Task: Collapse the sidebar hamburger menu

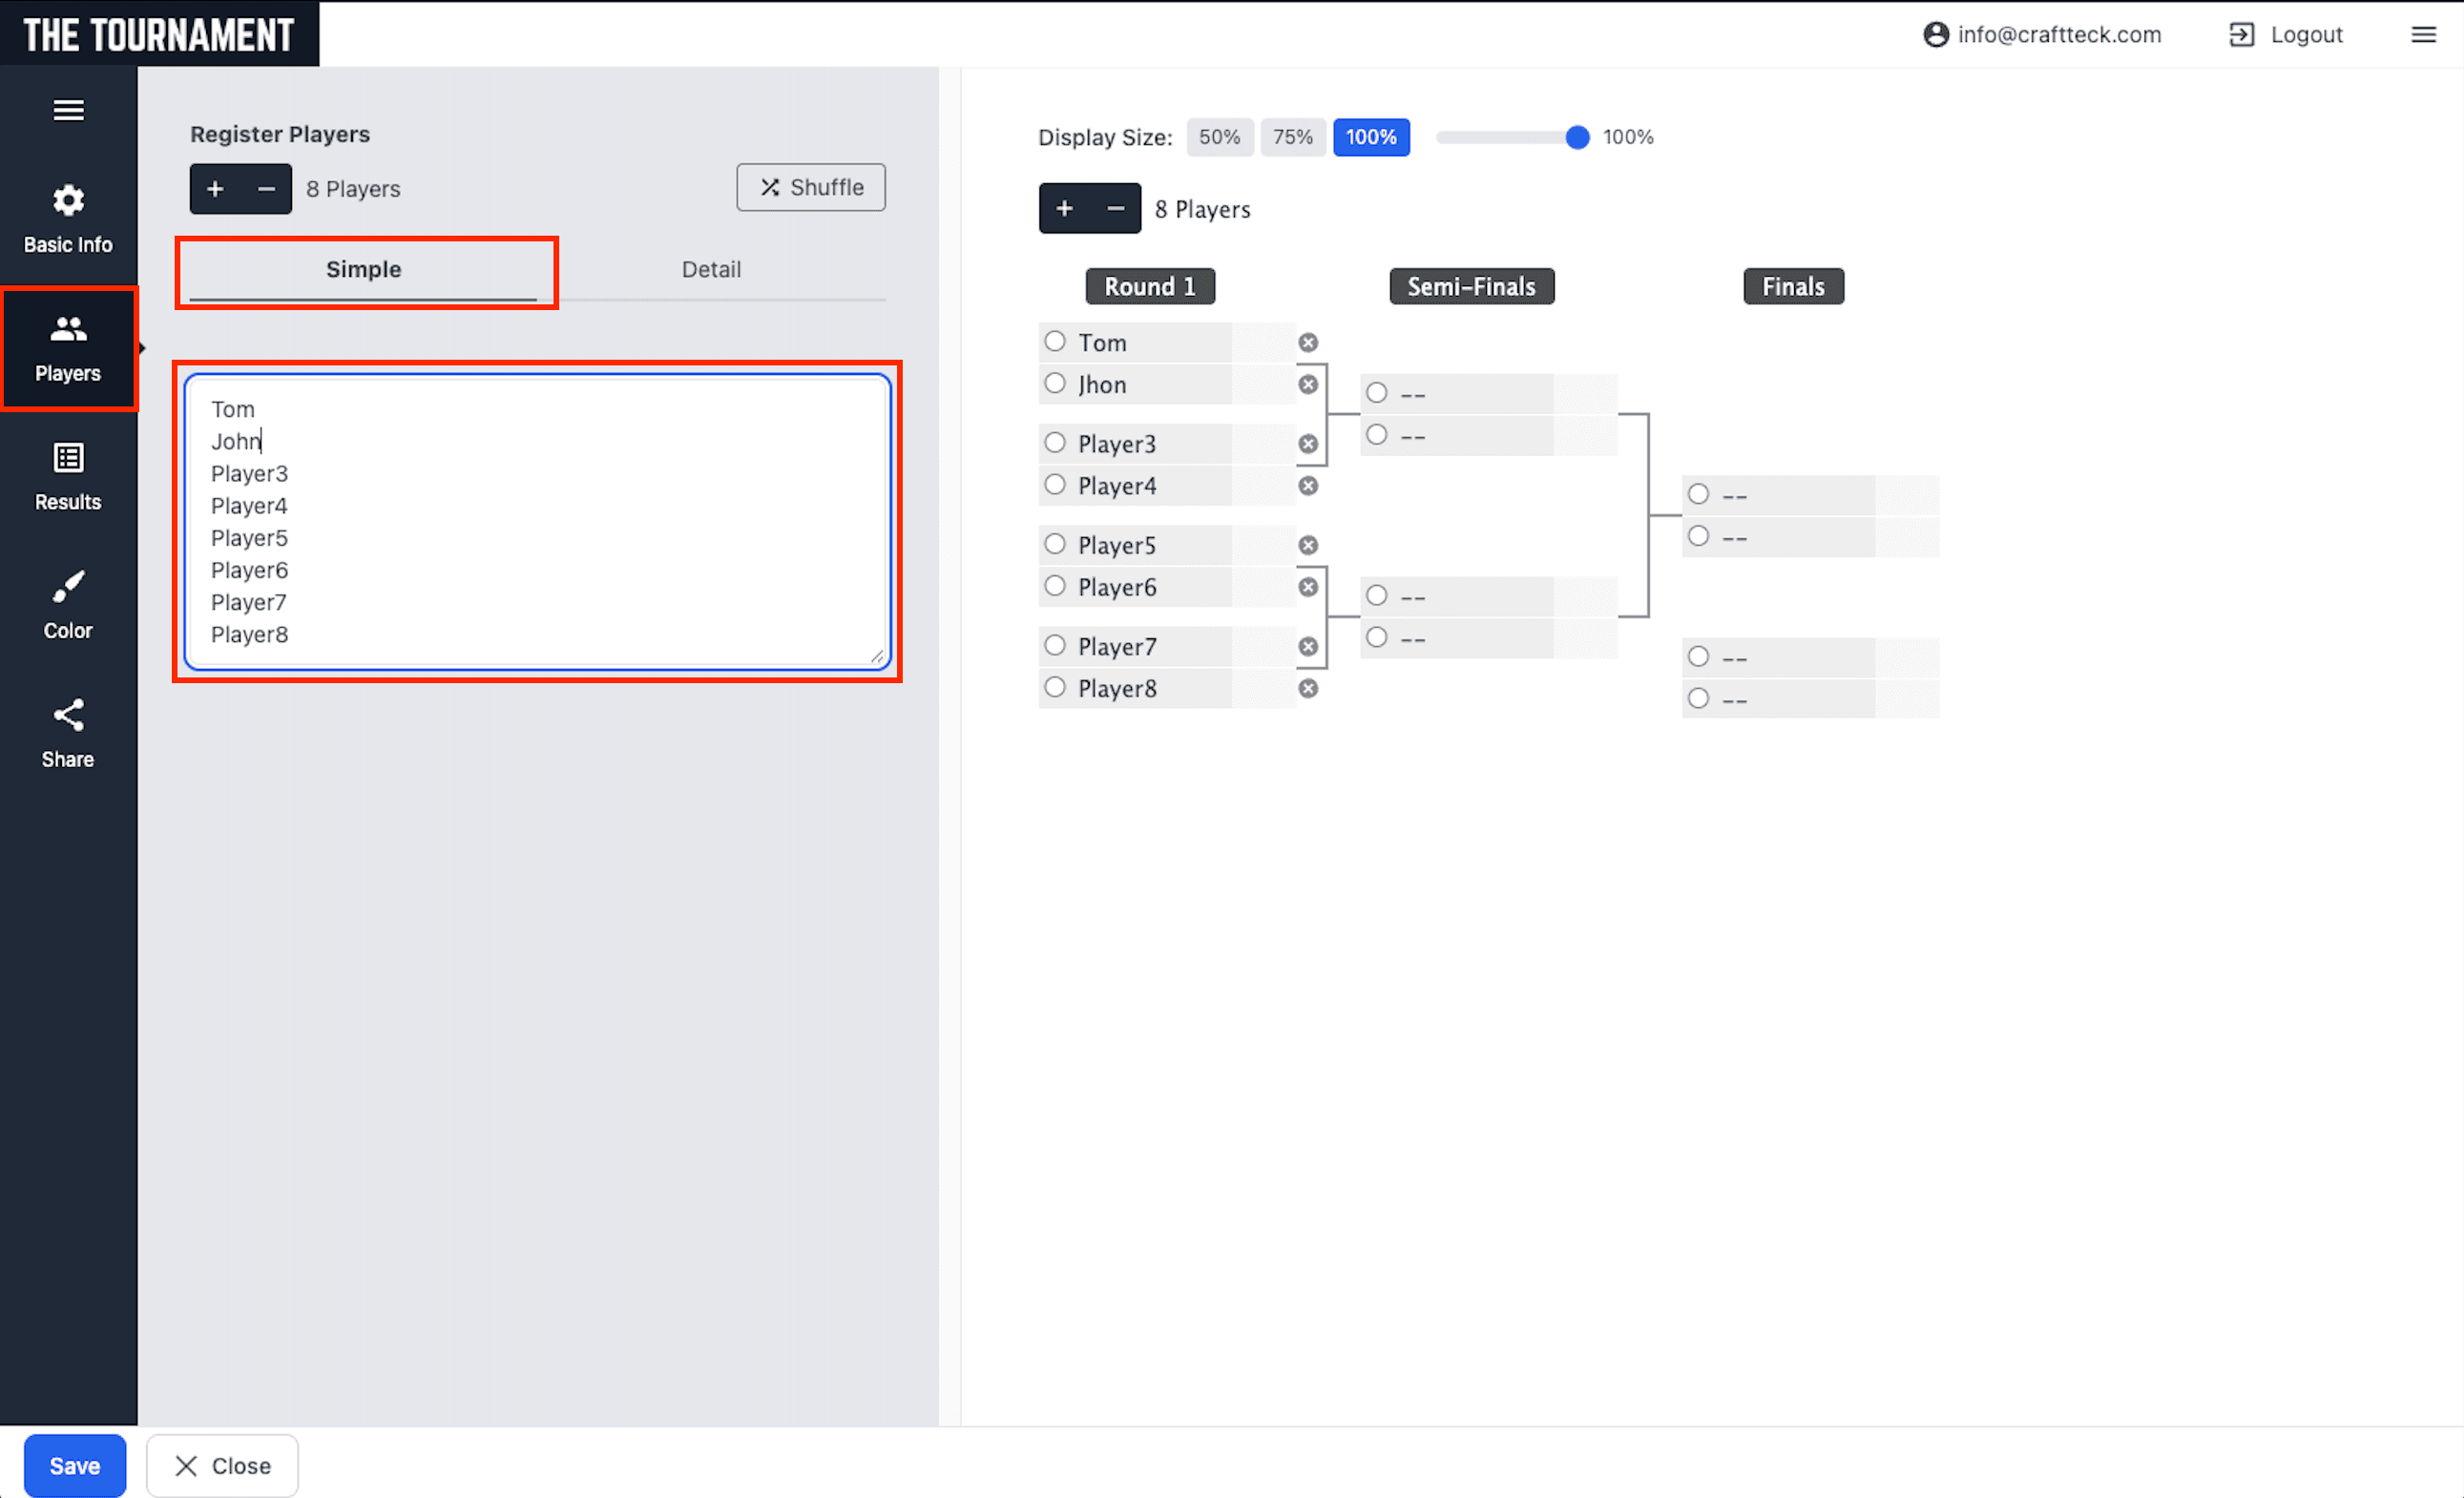Action: click(68, 110)
